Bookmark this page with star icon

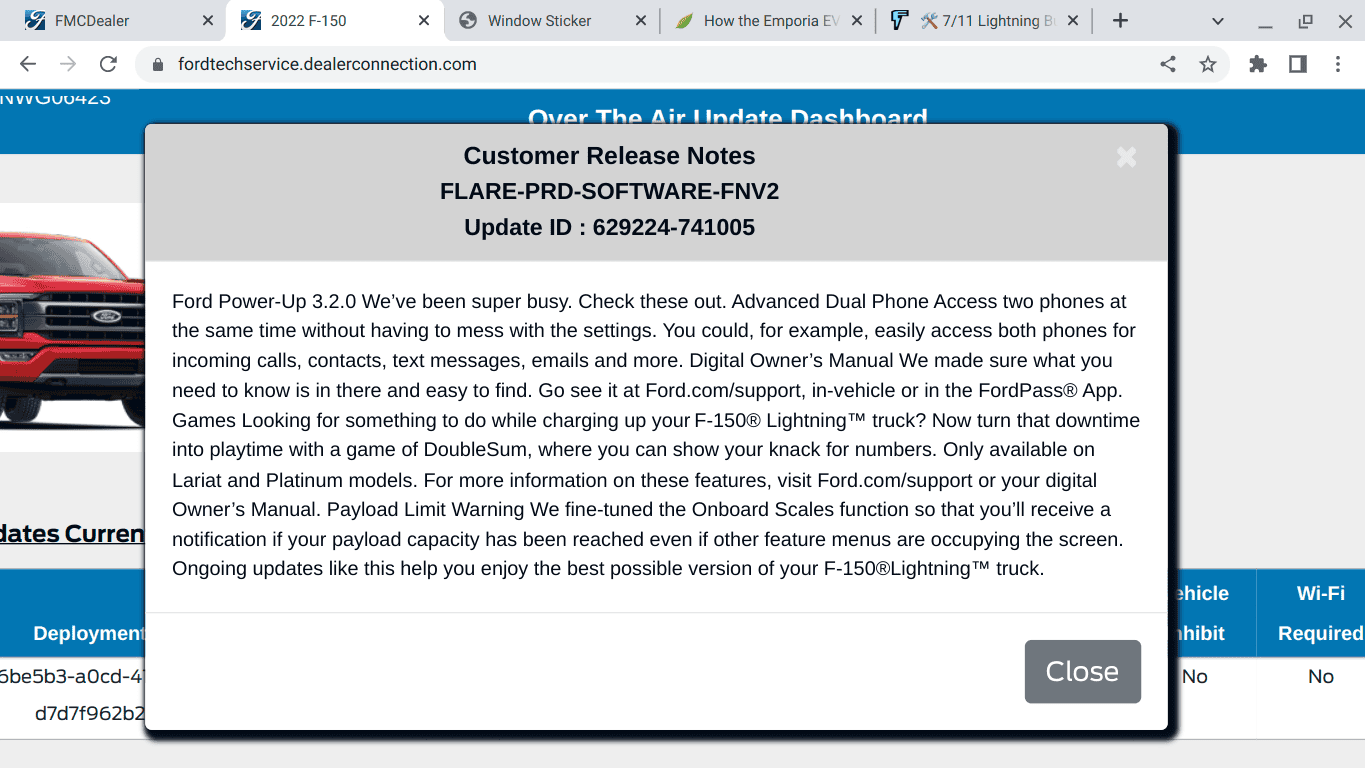point(1208,64)
